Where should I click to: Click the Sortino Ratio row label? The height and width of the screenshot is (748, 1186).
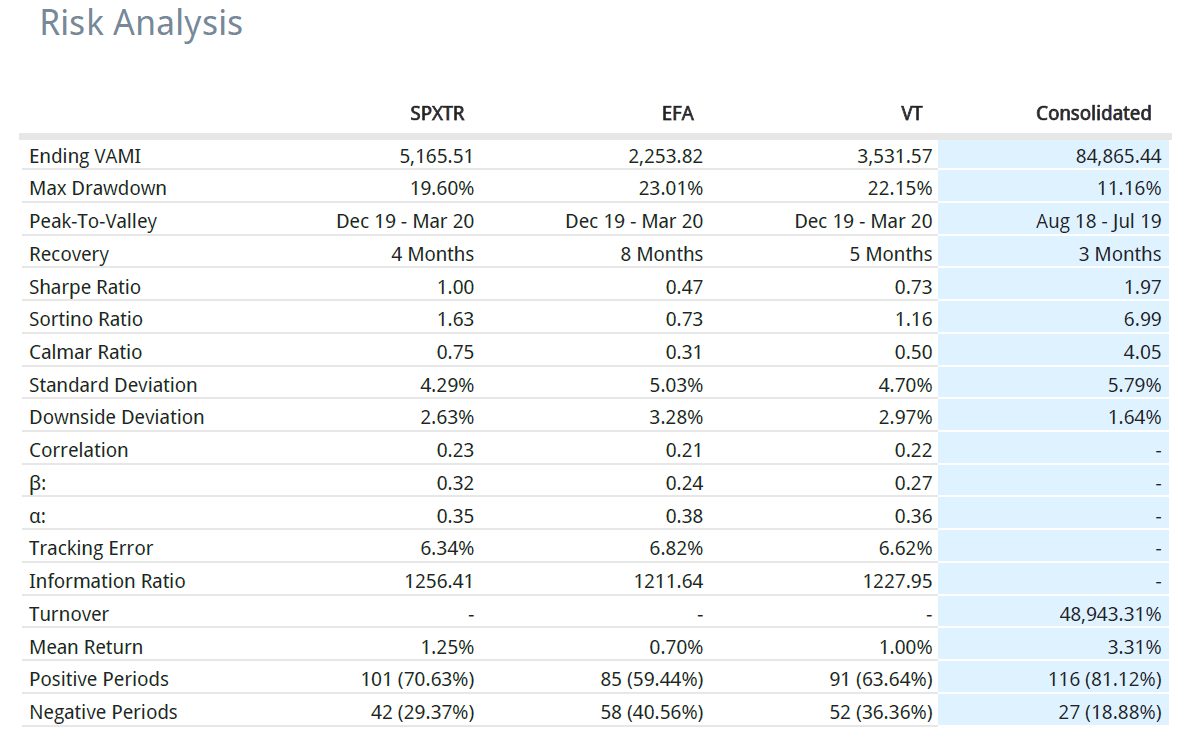click(85, 319)
